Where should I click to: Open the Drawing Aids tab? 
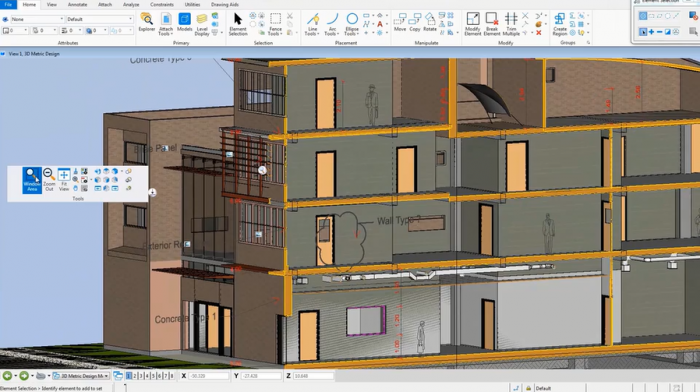tap(225, 4)
